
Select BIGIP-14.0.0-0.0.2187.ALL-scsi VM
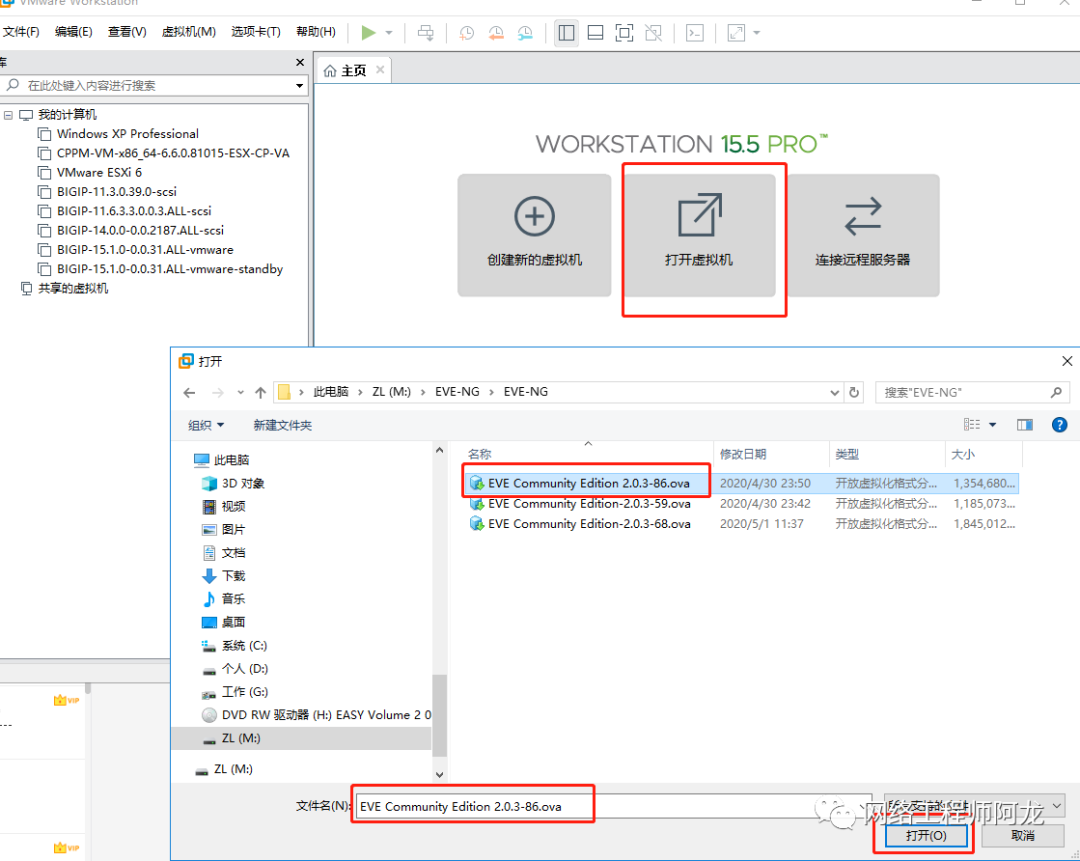[x=140, y=230]
